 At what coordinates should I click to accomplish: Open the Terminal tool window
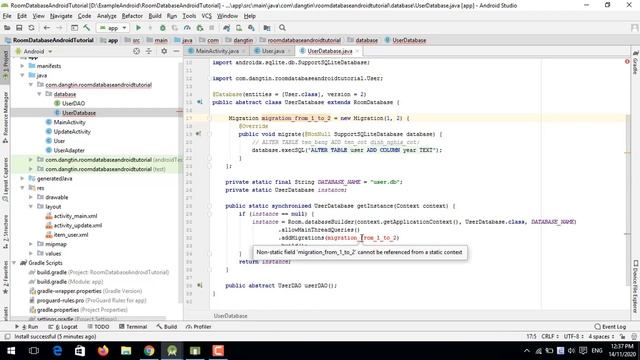[133, 327]
